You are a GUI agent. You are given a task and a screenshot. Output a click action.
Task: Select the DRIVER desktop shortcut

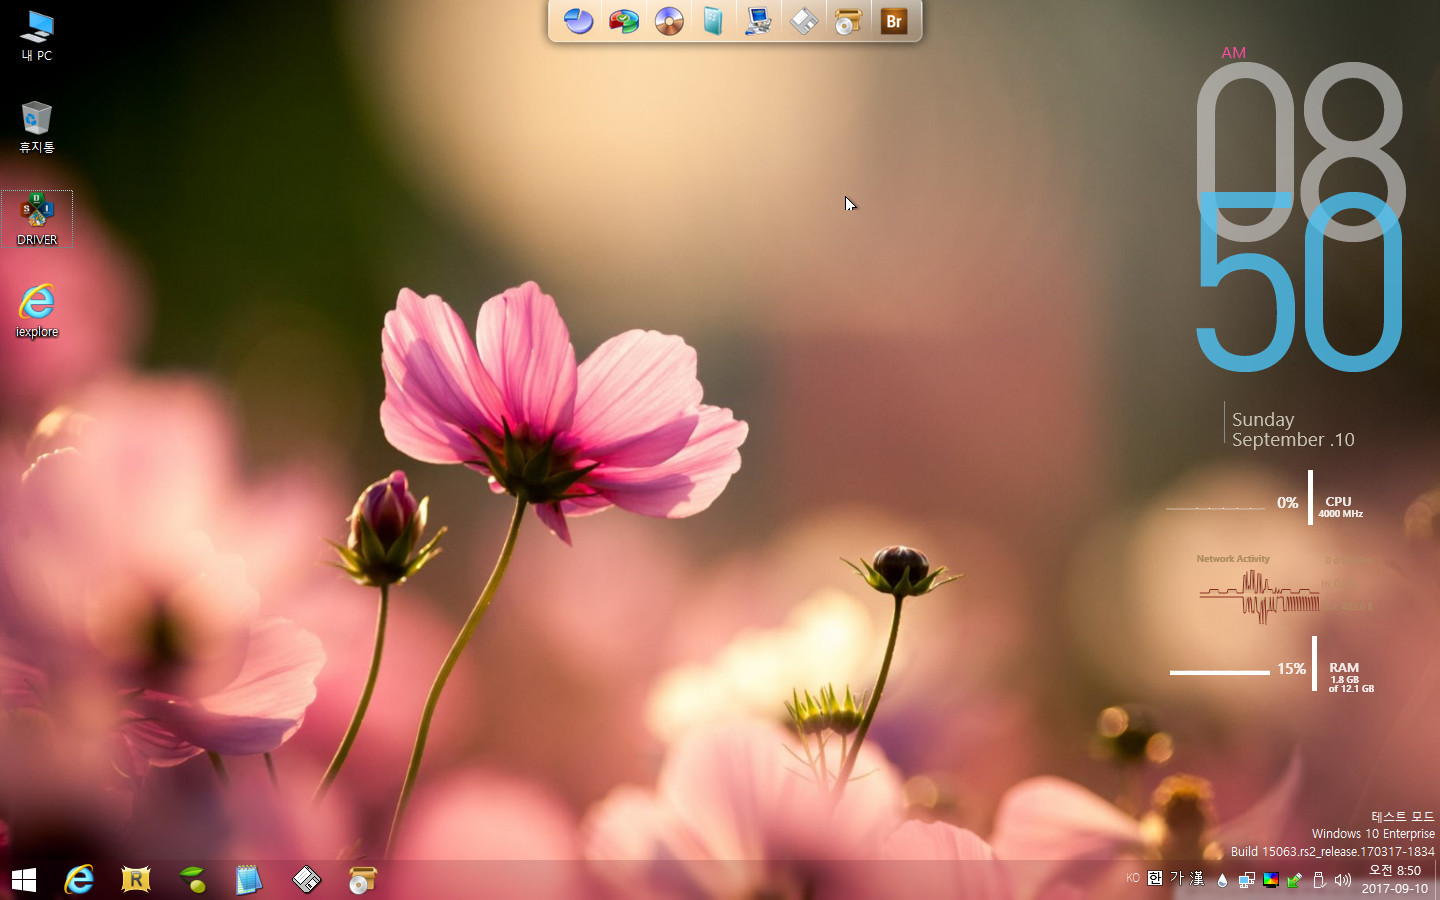pos(37,219)
